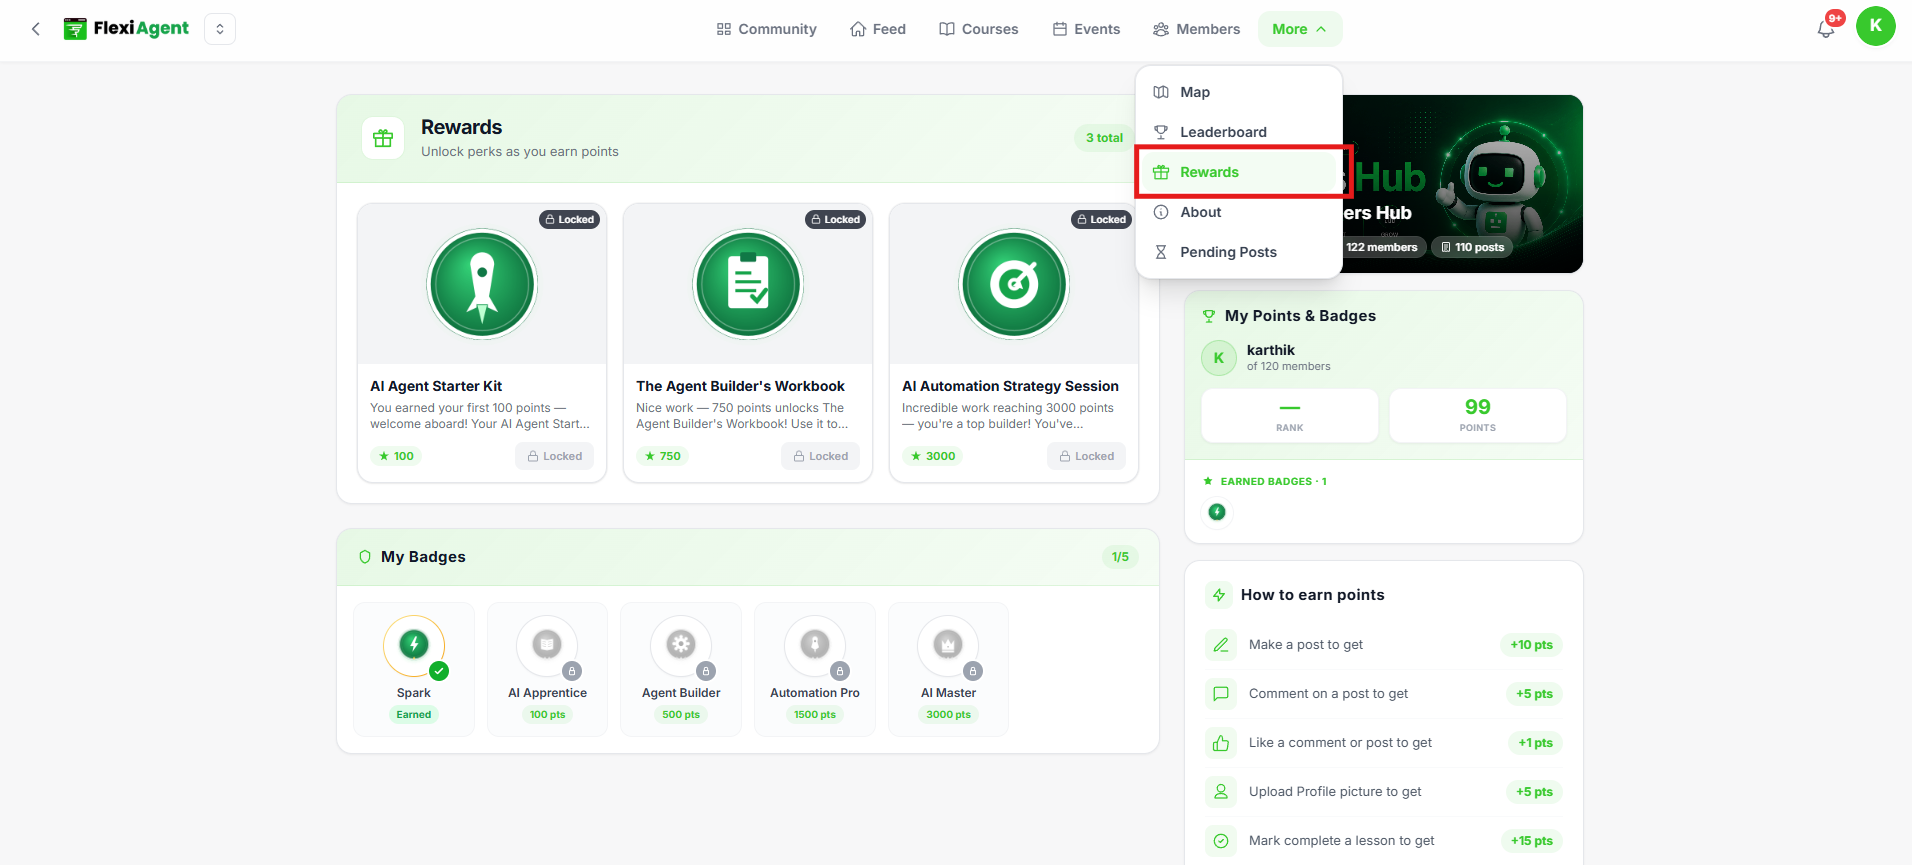Click the 110 posts chip on banner
The width and height of the screenshot is (1912, 865).
(1473, 247)
